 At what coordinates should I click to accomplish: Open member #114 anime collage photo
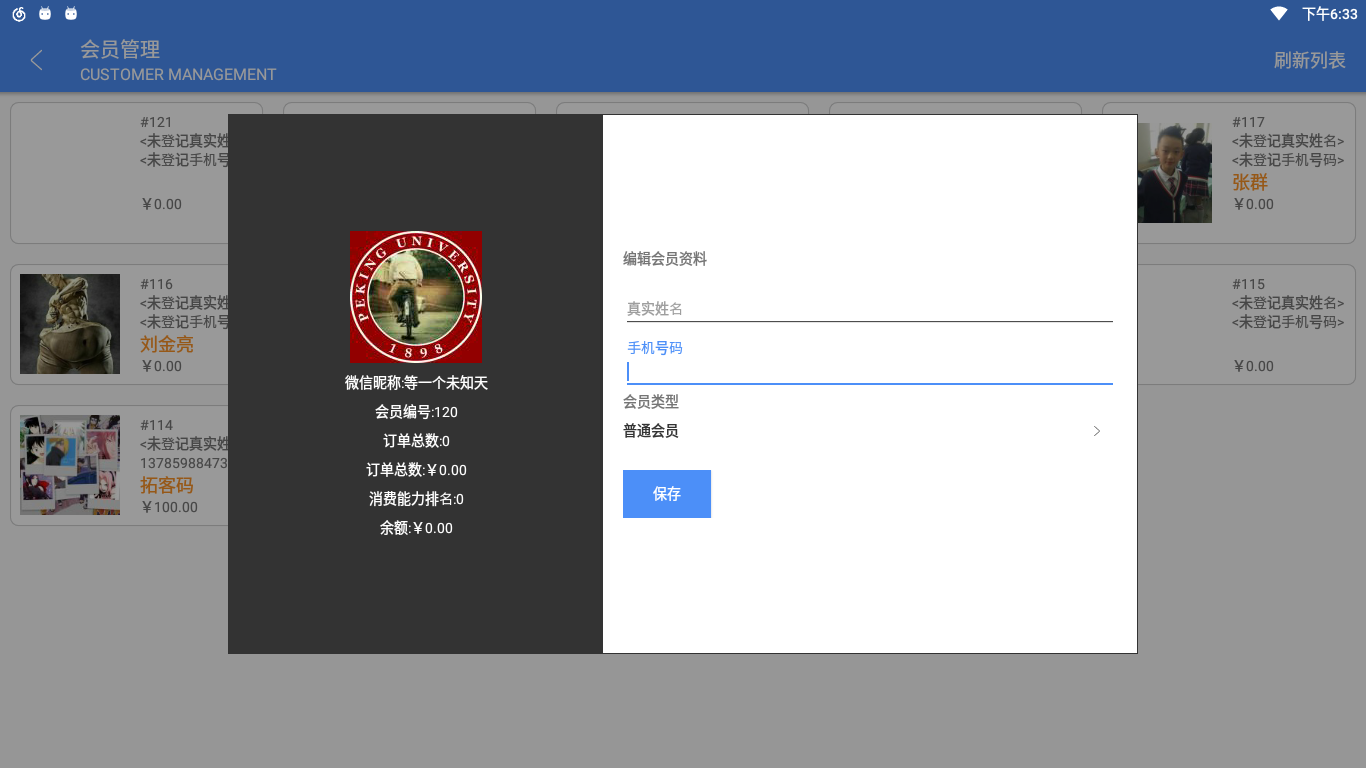point(70,465)
